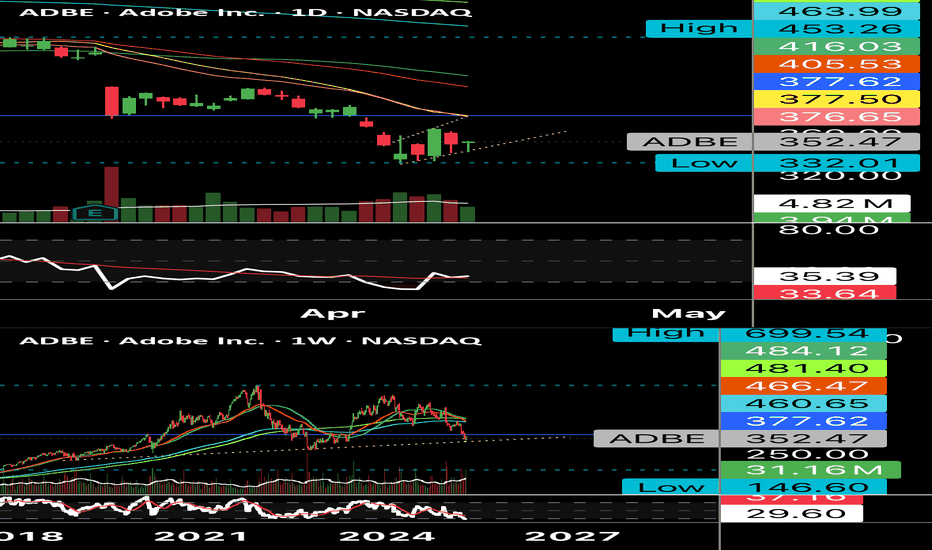Click the 31.16 M weekly volume label
Screen dimensions: 932x550
pyautogui.click(x=810, y=470)
